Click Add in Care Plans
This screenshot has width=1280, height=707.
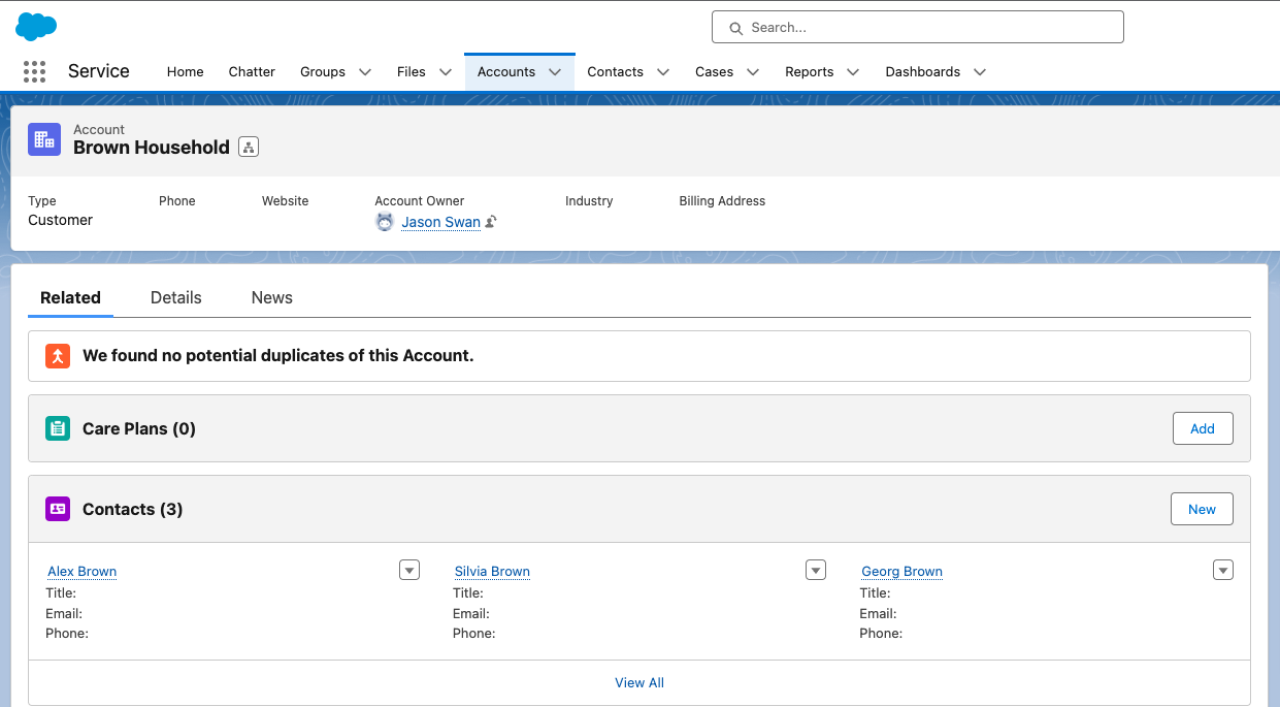click(1202, 428)
